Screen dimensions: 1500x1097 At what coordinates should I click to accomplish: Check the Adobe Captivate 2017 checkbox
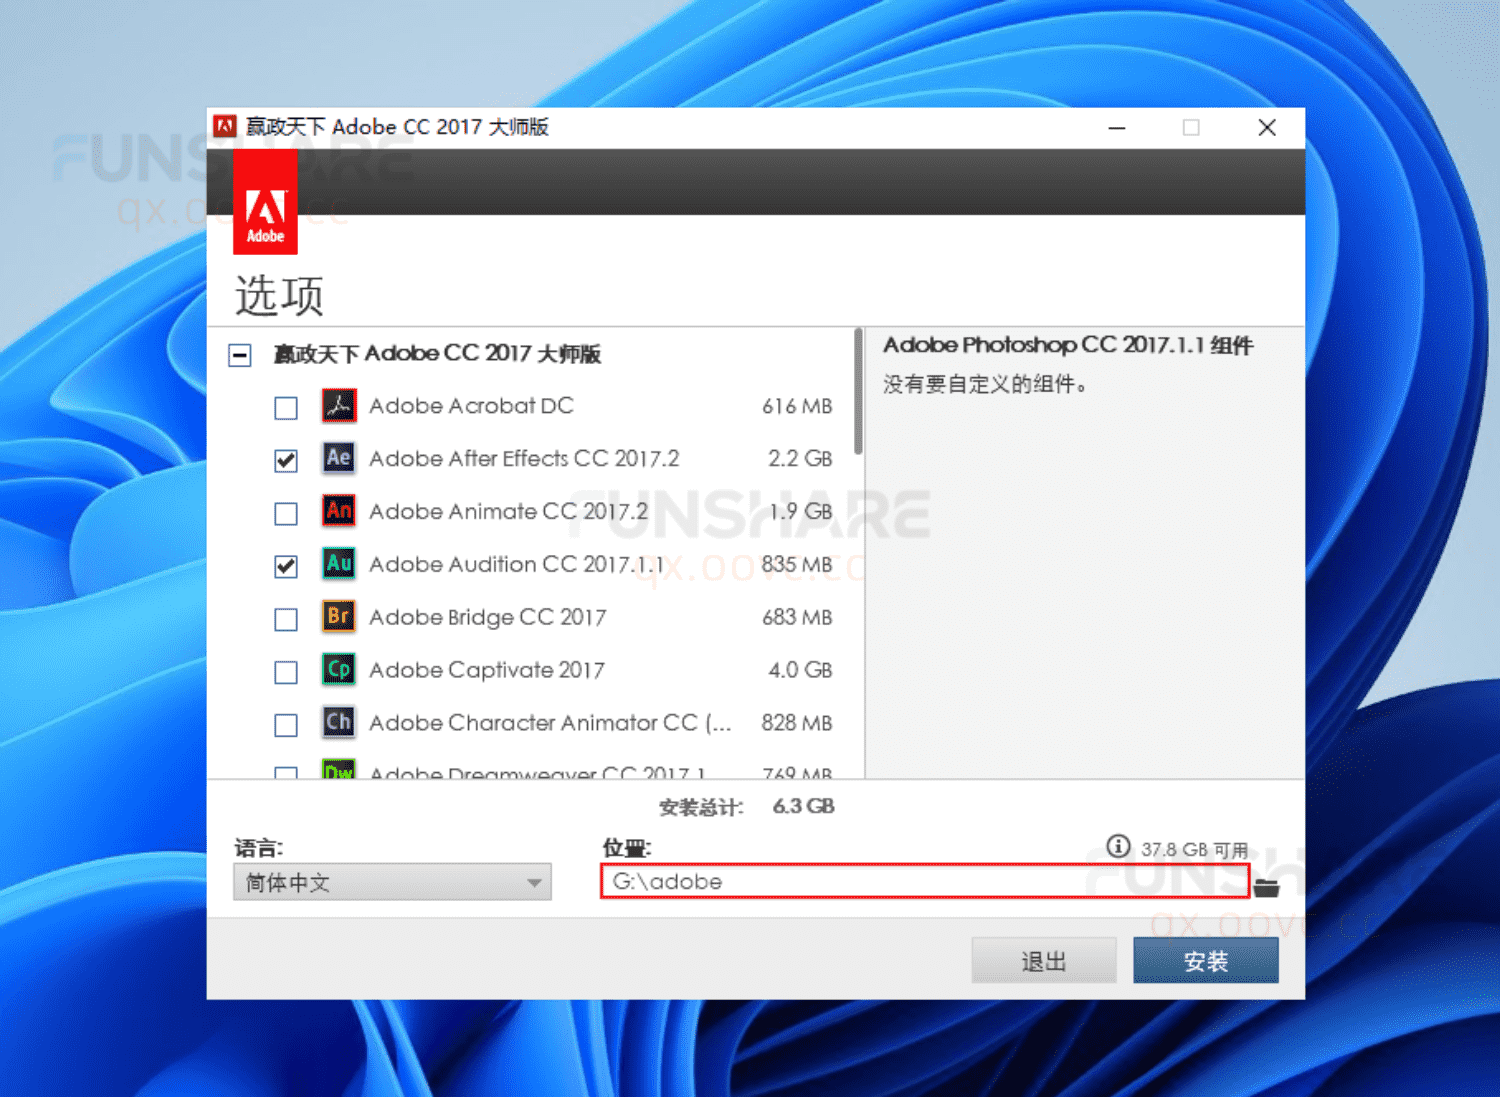(286, 672)
